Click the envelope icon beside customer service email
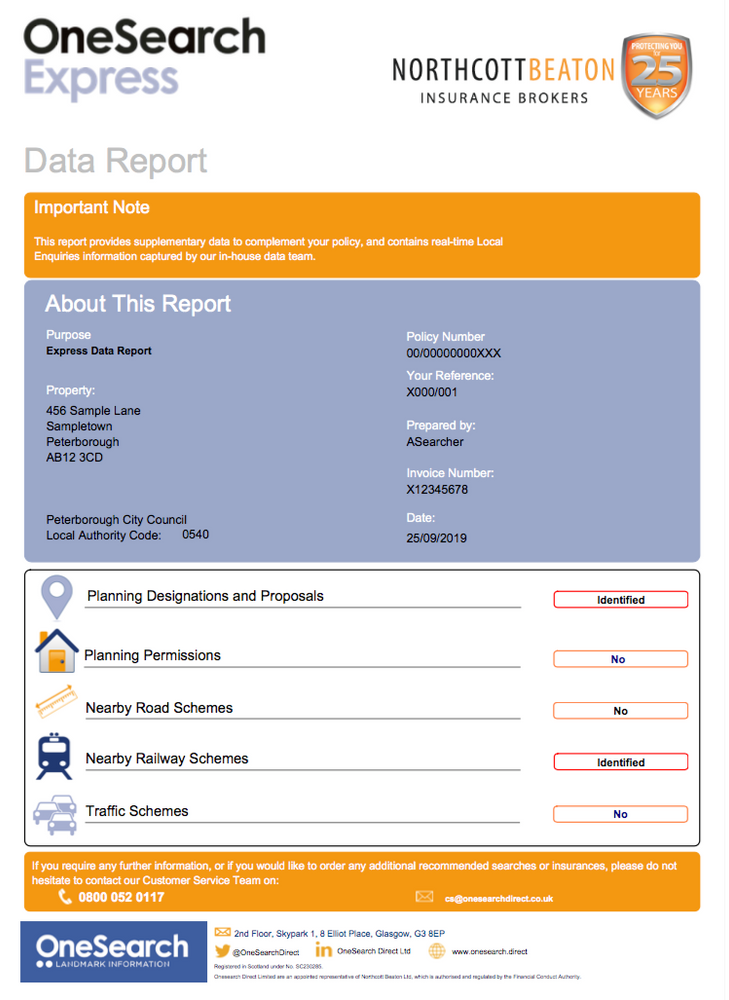The image size is (729, 1000). click(x=424, y=897)
